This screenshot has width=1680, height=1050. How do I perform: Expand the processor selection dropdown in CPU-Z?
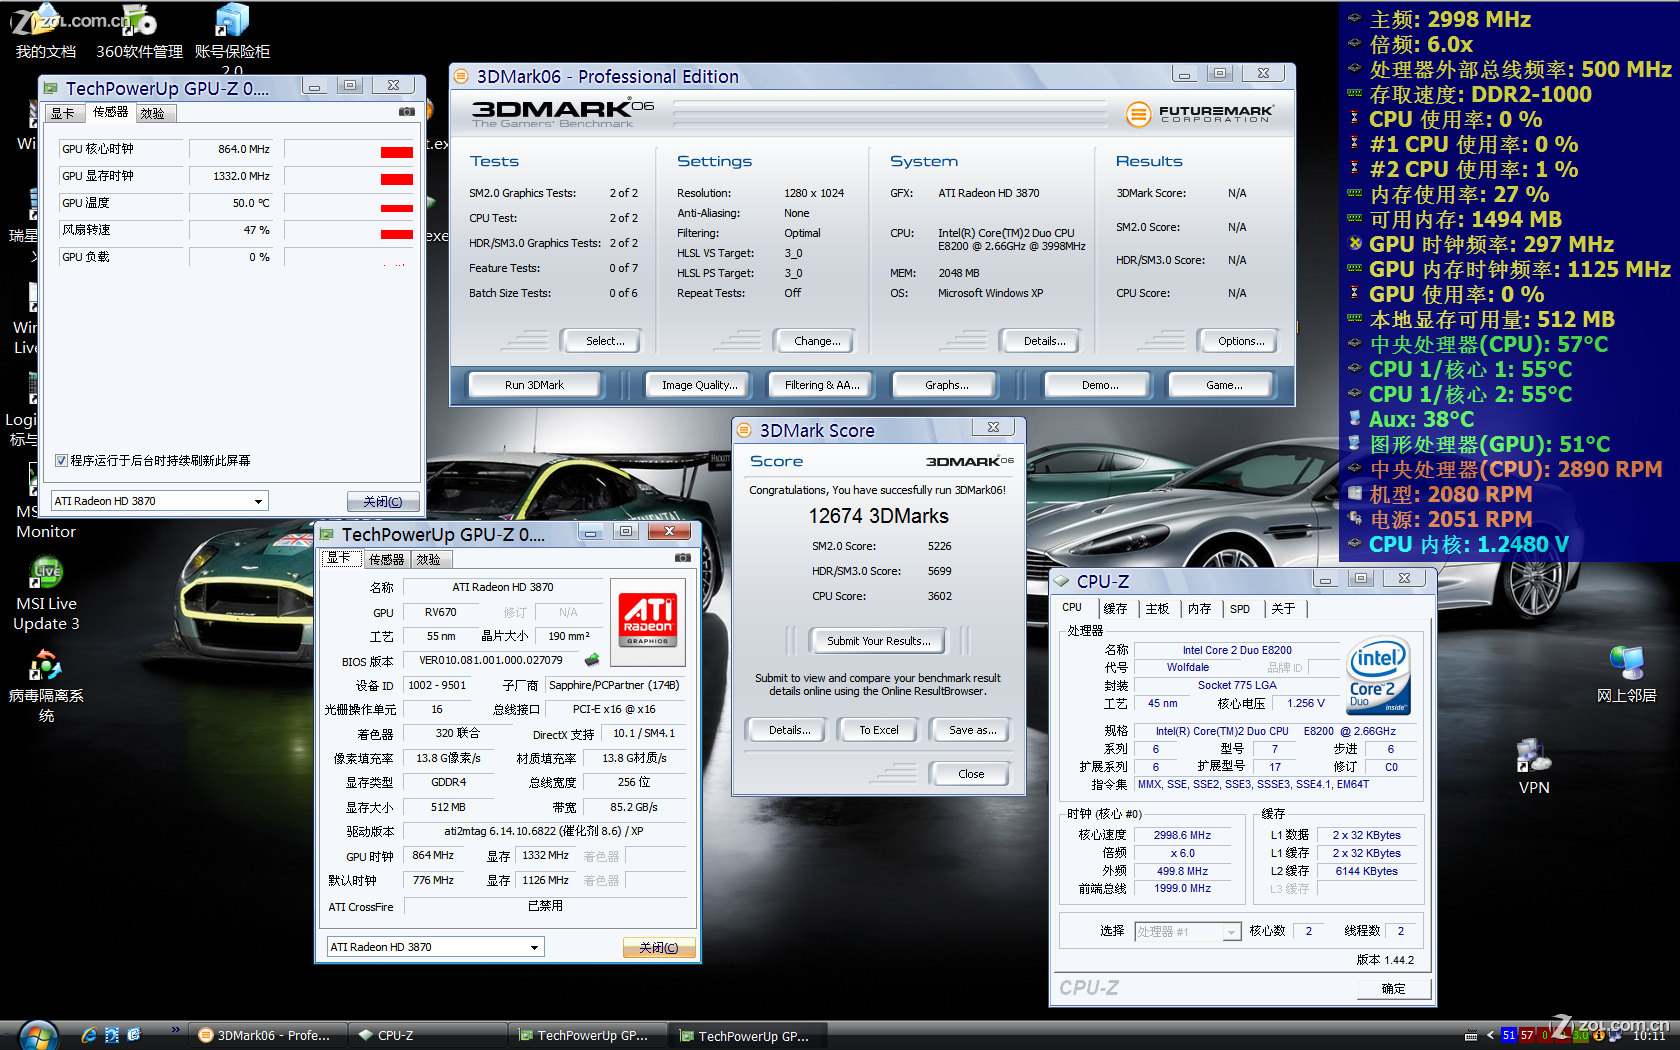pyautogui.click(x=1231, y=932)
